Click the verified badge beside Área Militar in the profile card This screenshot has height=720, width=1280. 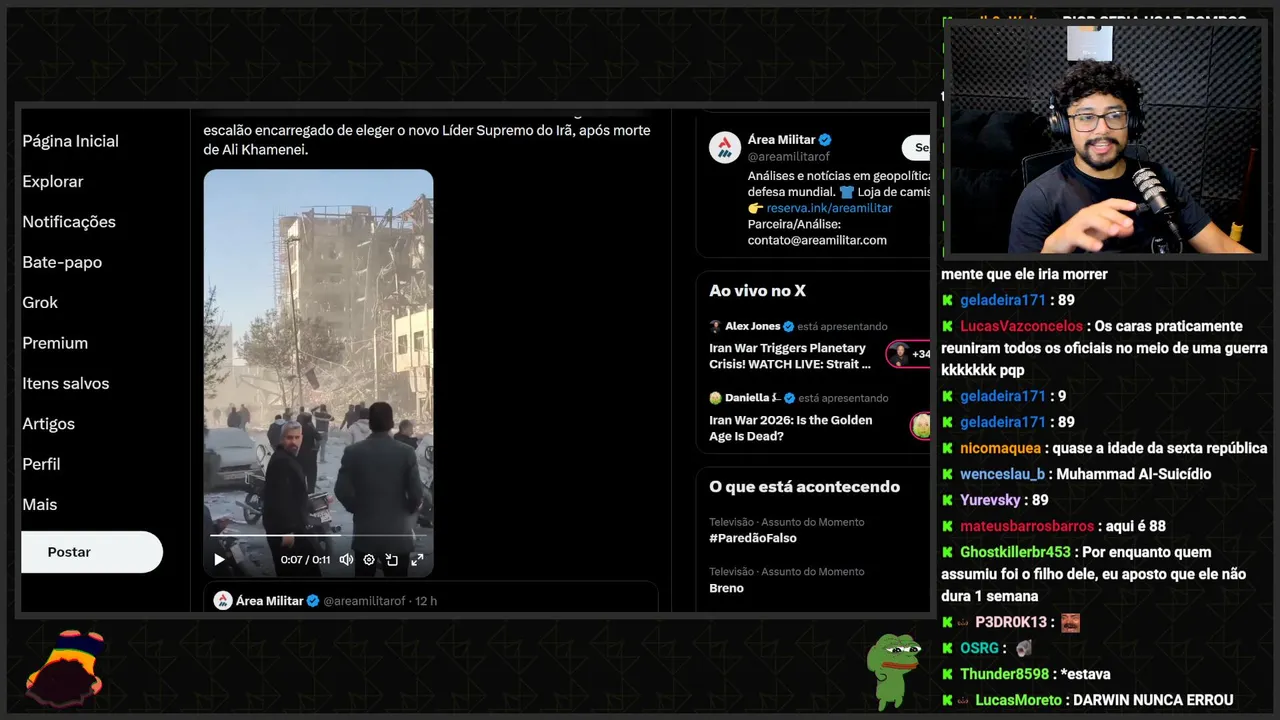tap(825, 140)
